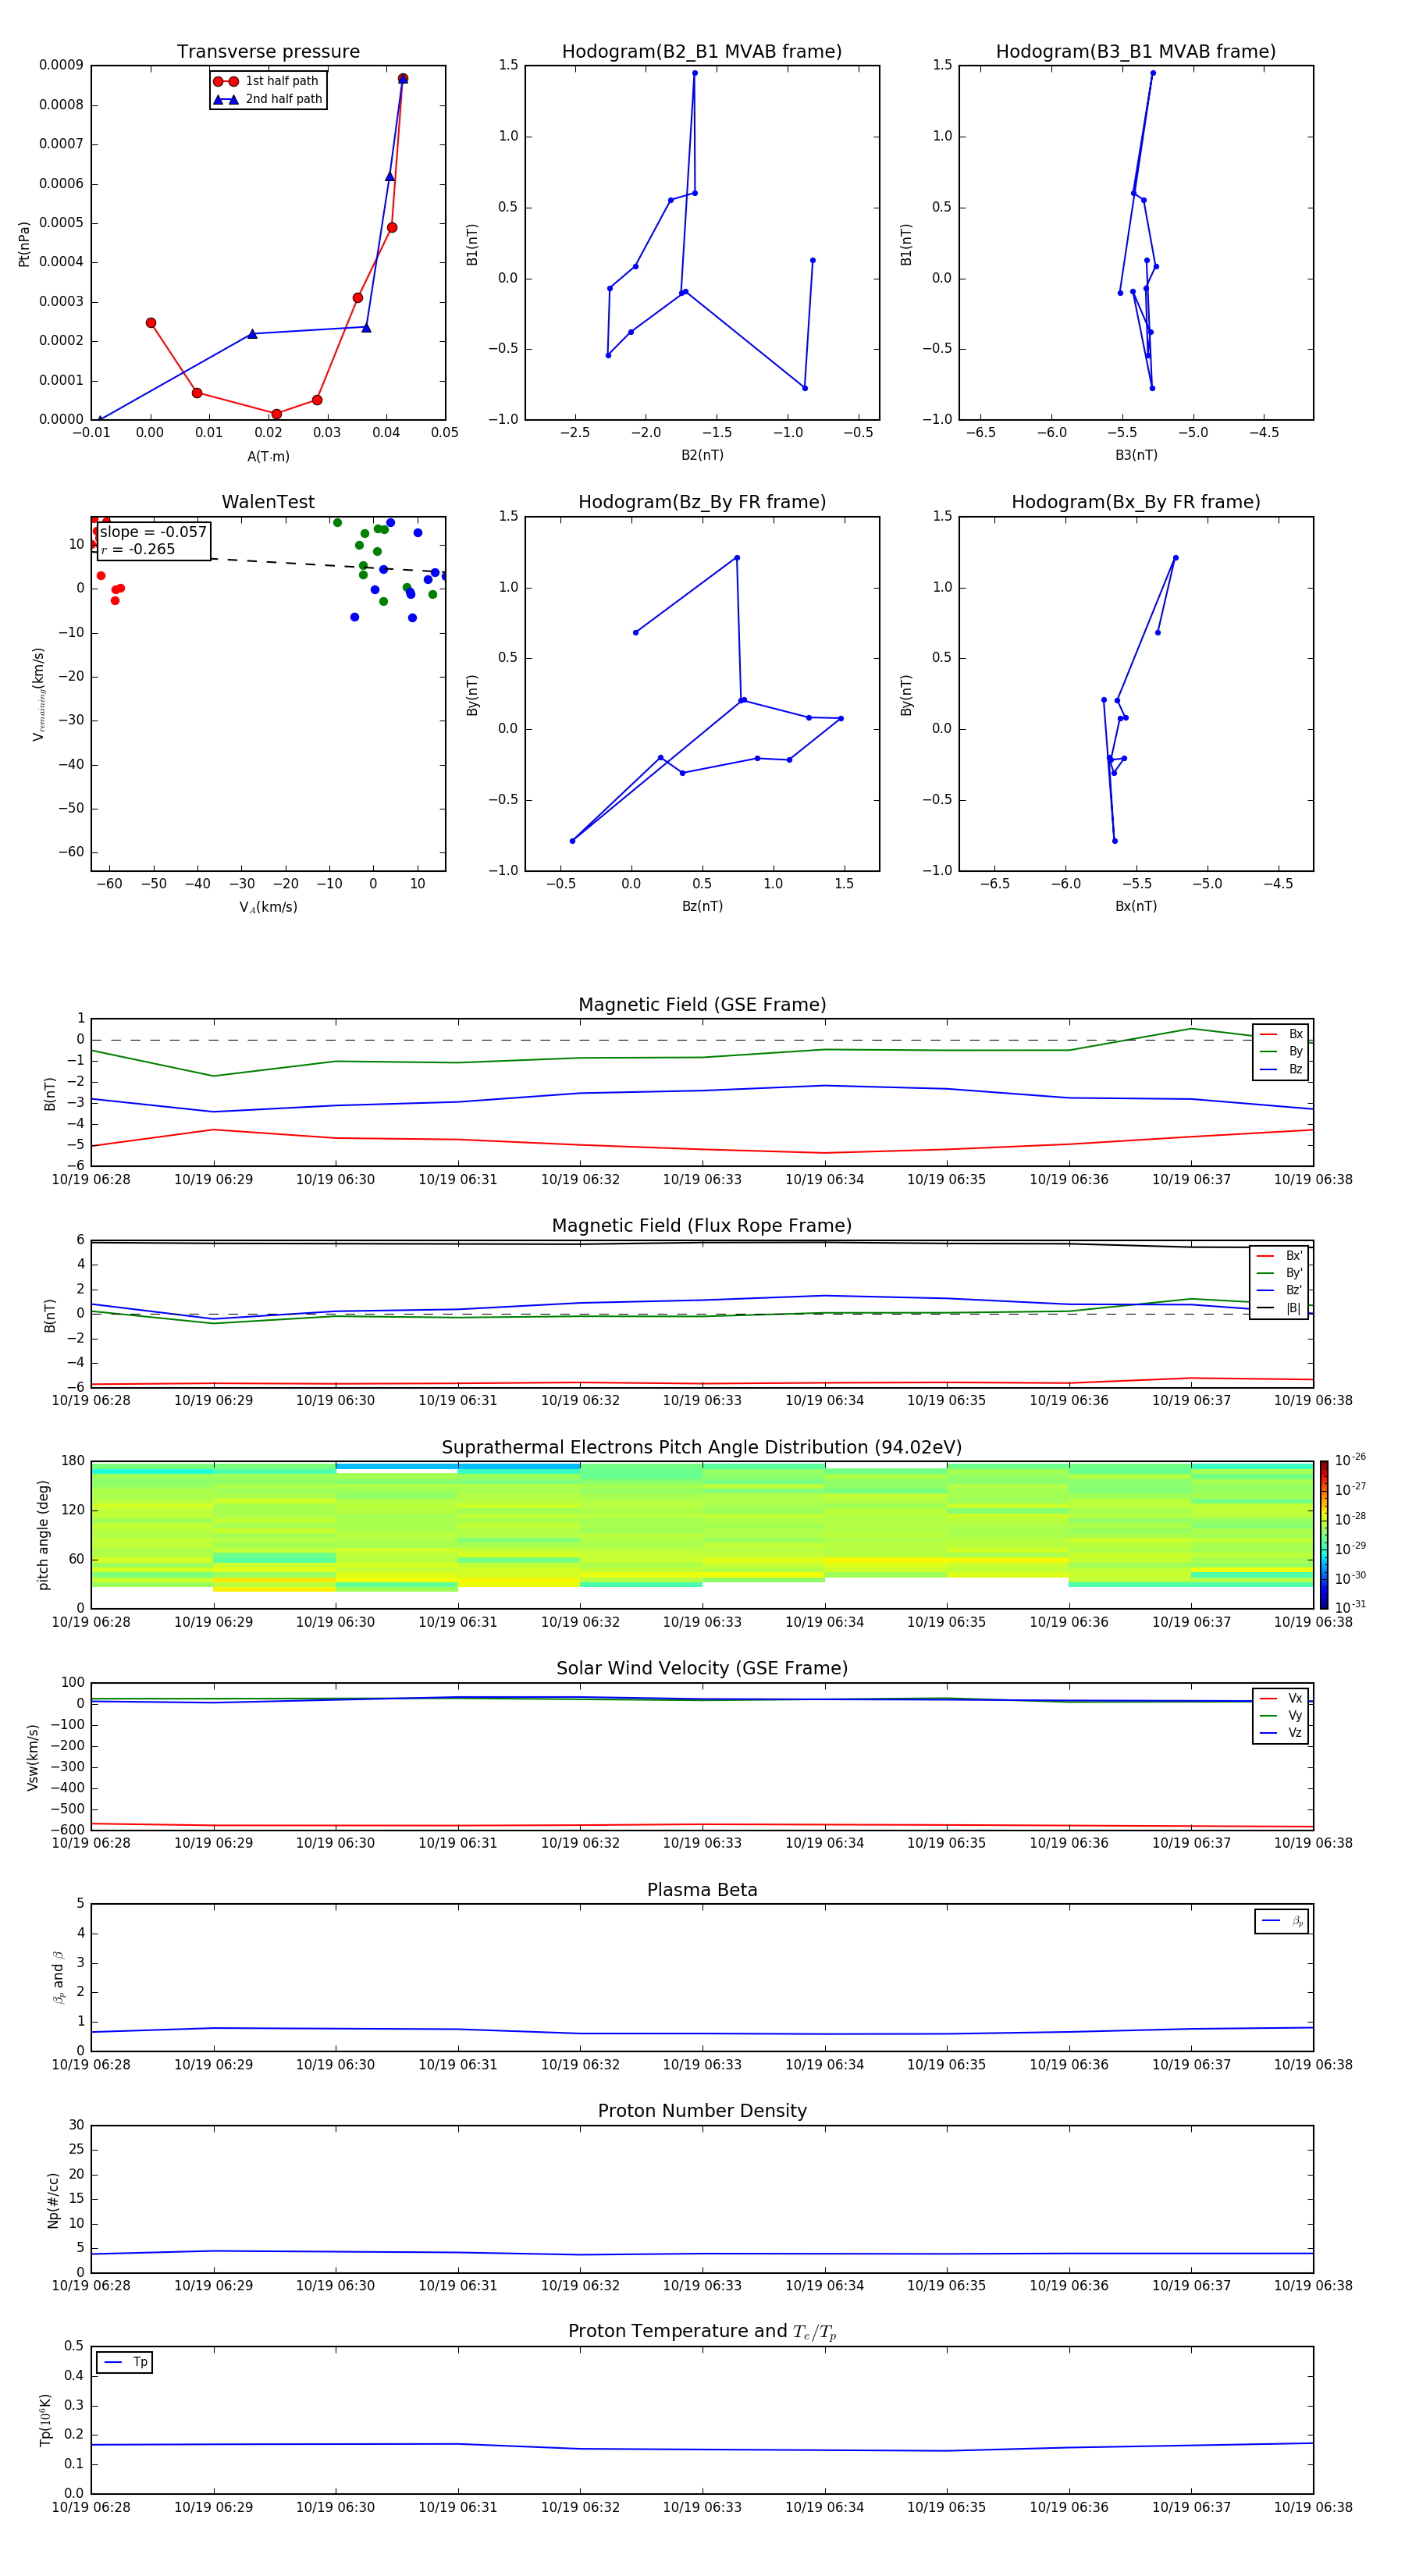Click the 'Tp' legend in the temperature plot
Viewport: 1405px width, 2576px height.
pos(125,2362)
